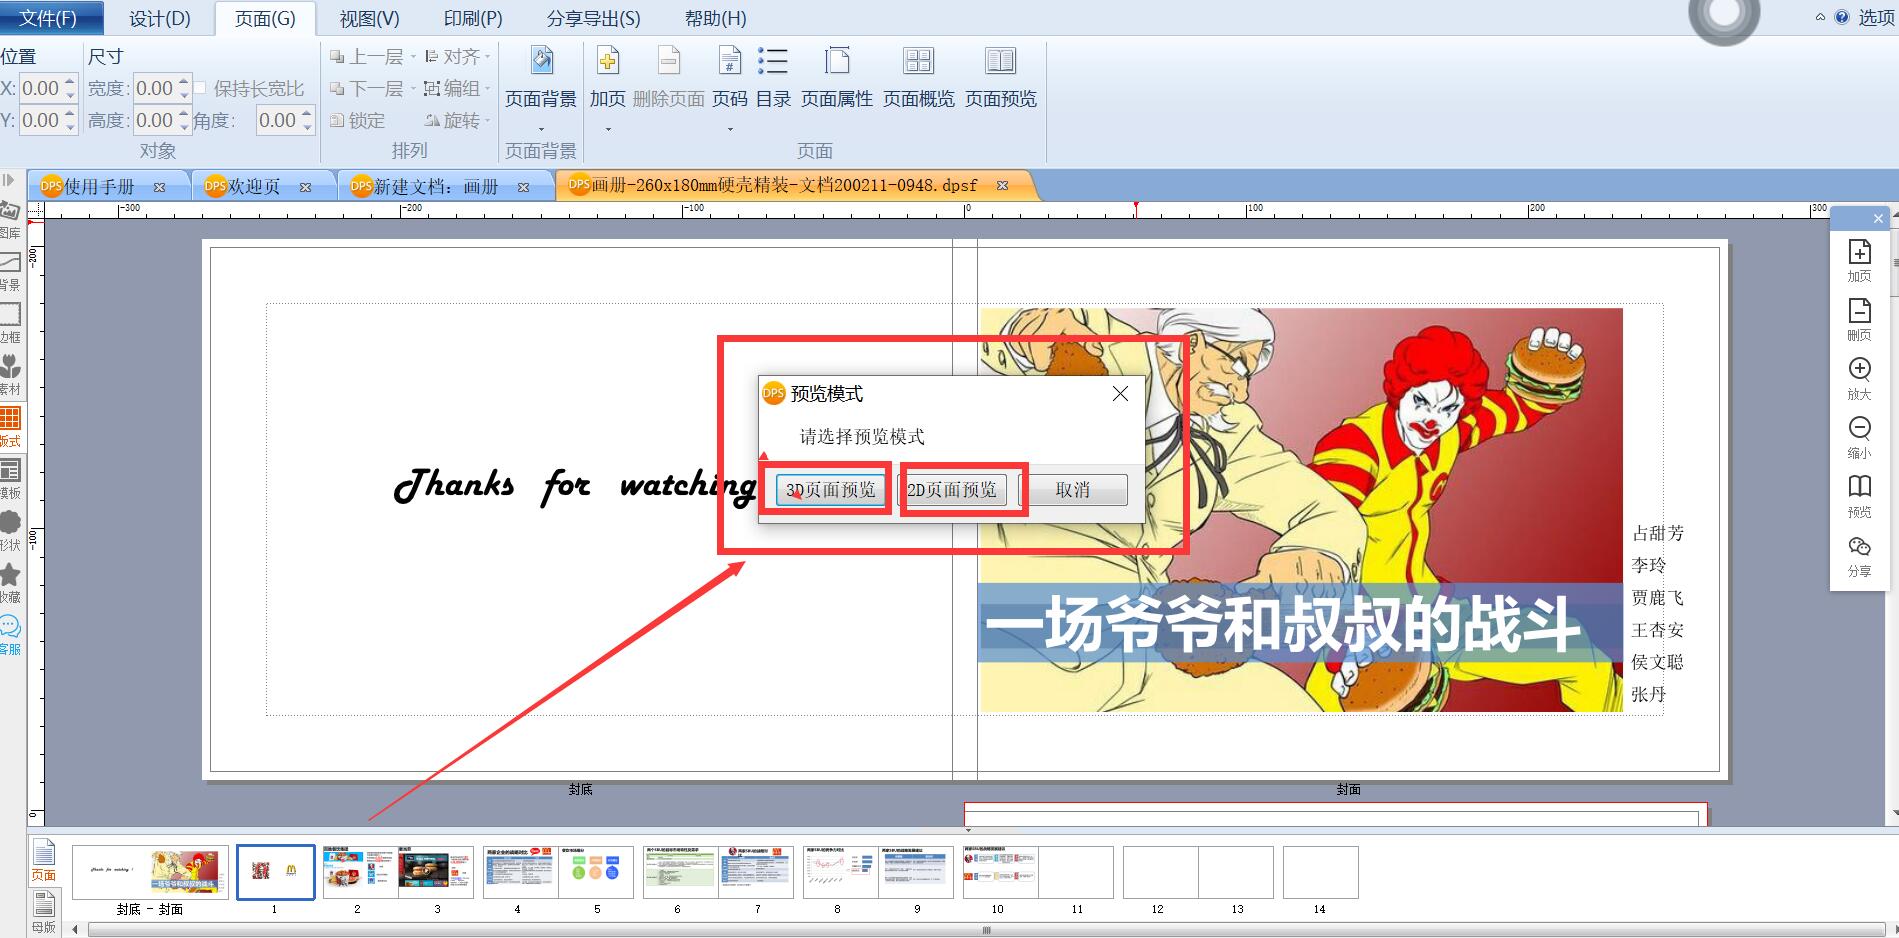Open the 帮助(H) ribbon tab
This screenshot has height=938, width=1899.
pos(715,18)
